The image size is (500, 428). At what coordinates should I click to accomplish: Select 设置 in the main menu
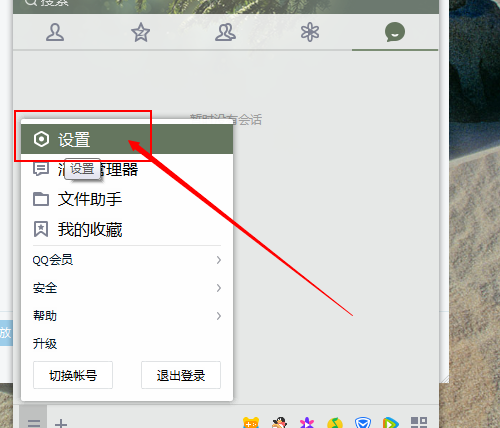[x=127, y=139]
